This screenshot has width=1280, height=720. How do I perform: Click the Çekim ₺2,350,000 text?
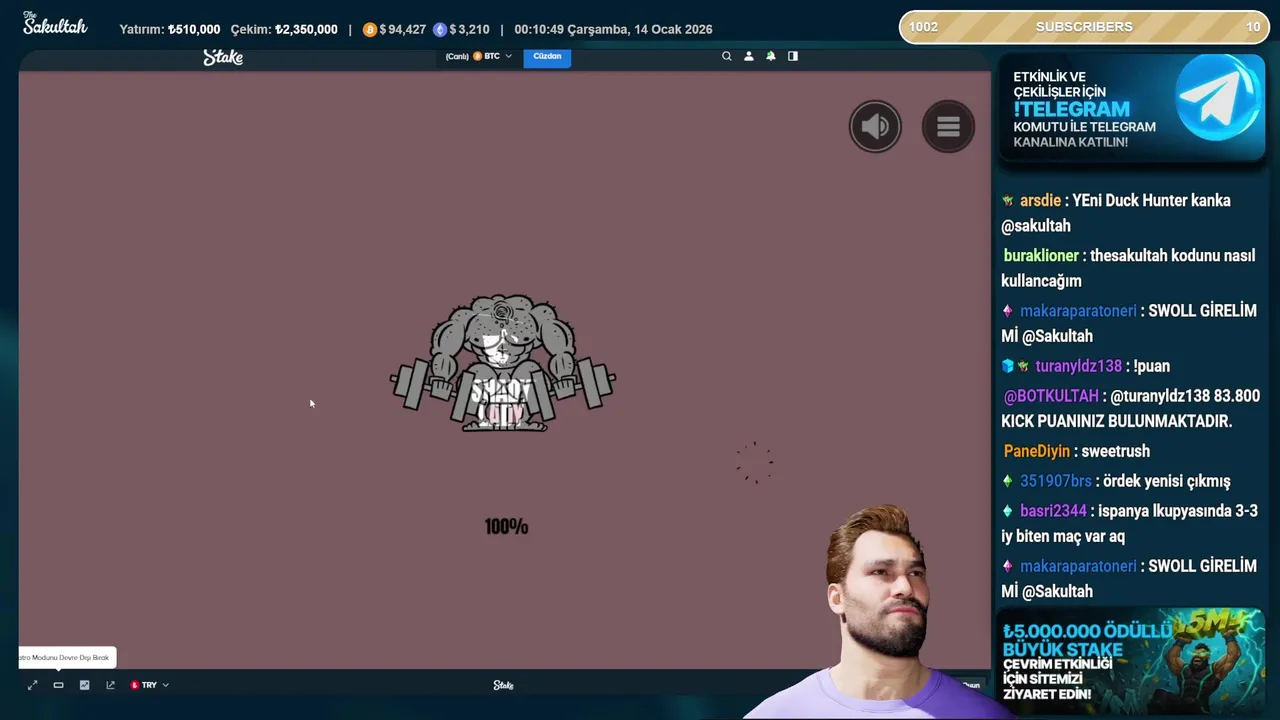tap(284, 30)
